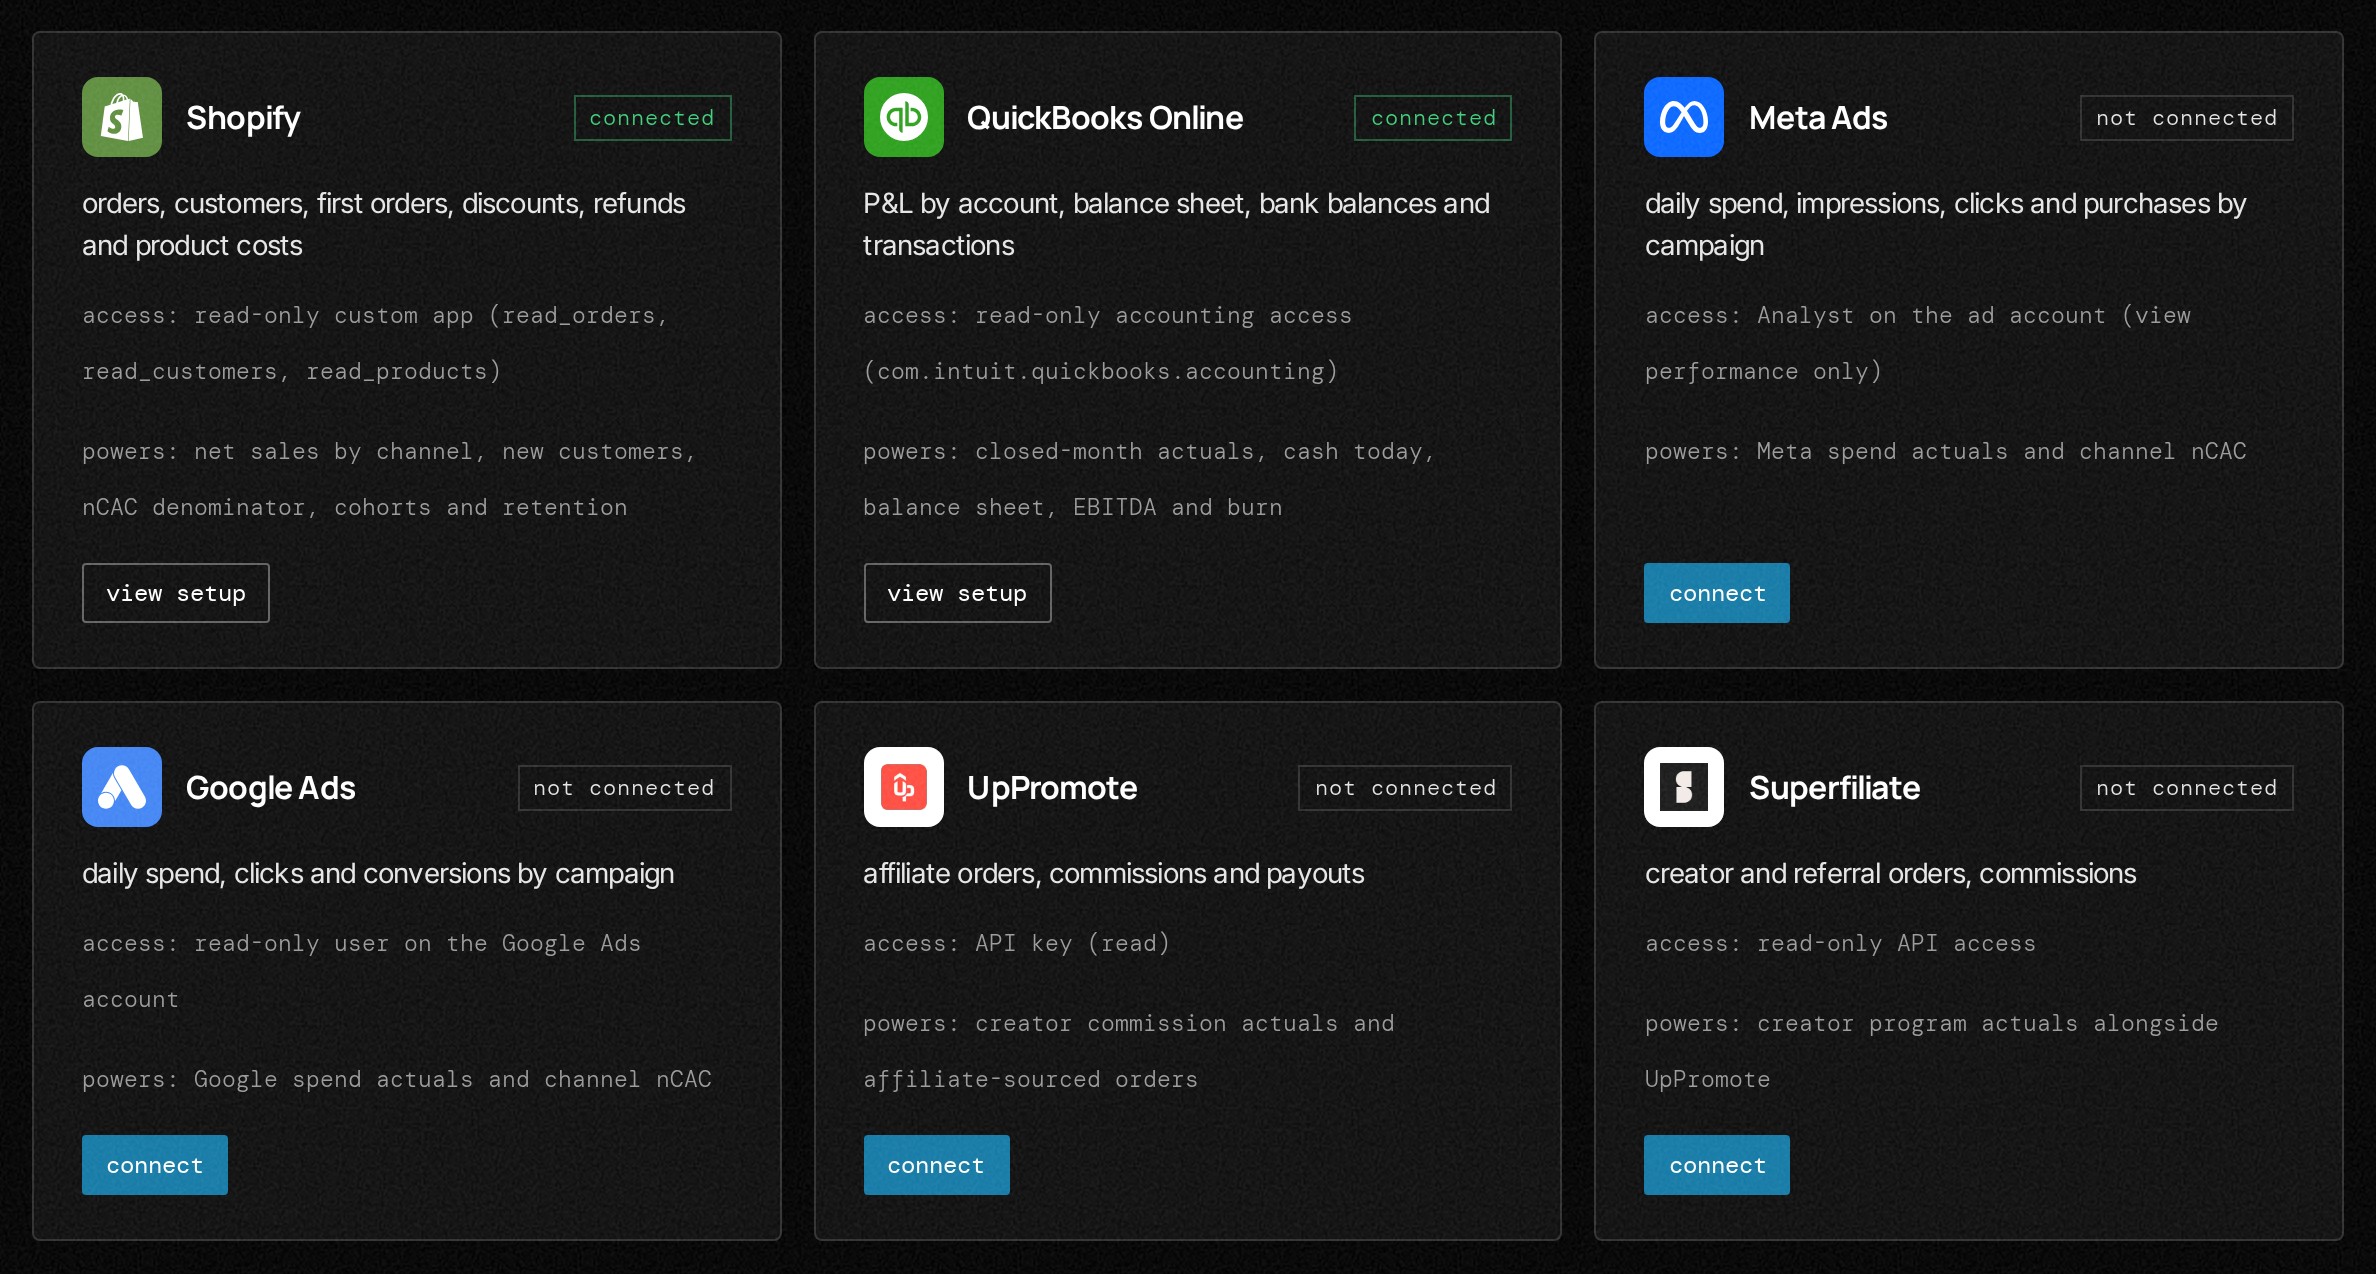Image resolution: width=2376 pixels, height=1274 pixels.
Task: Click 'creator and referral orders, commissions' text
Action: [1890, 873]
